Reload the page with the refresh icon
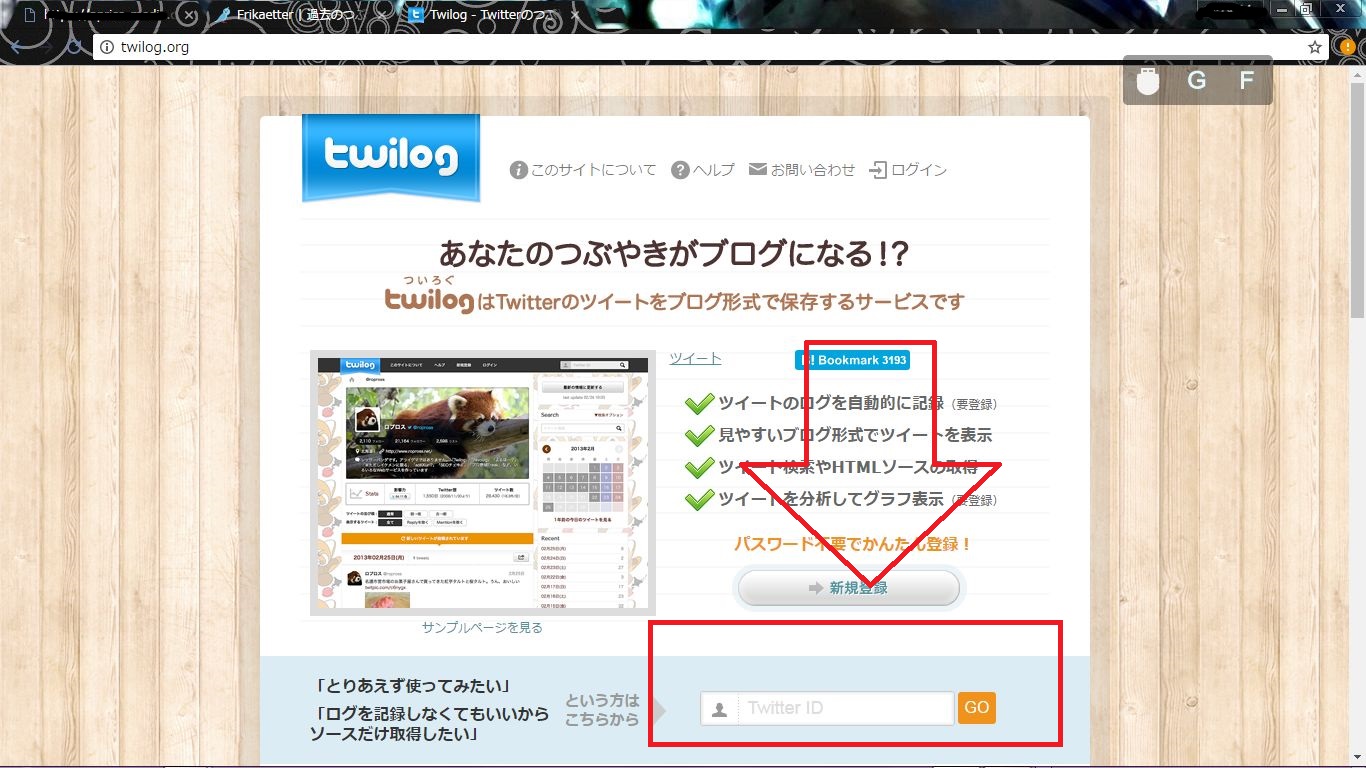Viewport: 1366px width, 768px height. pos(75,47)
